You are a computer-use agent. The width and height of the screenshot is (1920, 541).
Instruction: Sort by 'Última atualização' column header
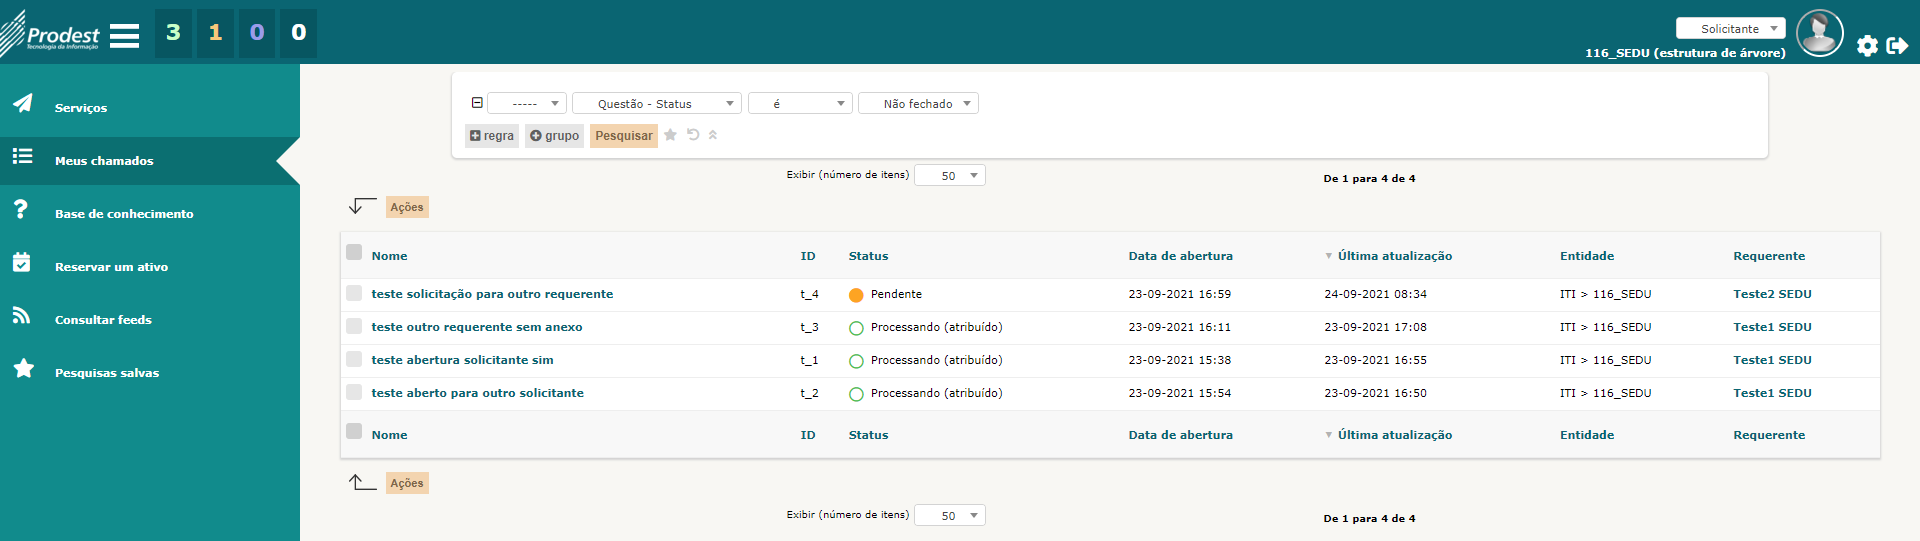1395,256
